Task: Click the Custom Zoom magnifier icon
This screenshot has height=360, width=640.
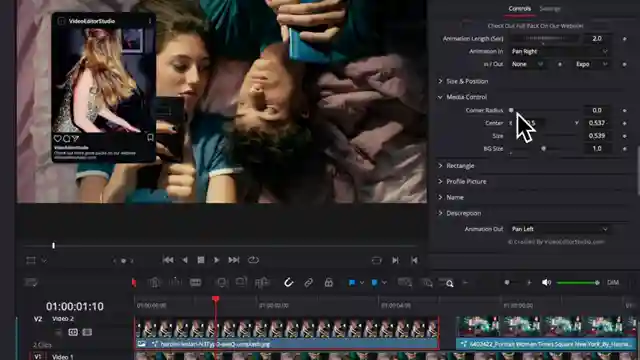Action: [x=448, y=282]
